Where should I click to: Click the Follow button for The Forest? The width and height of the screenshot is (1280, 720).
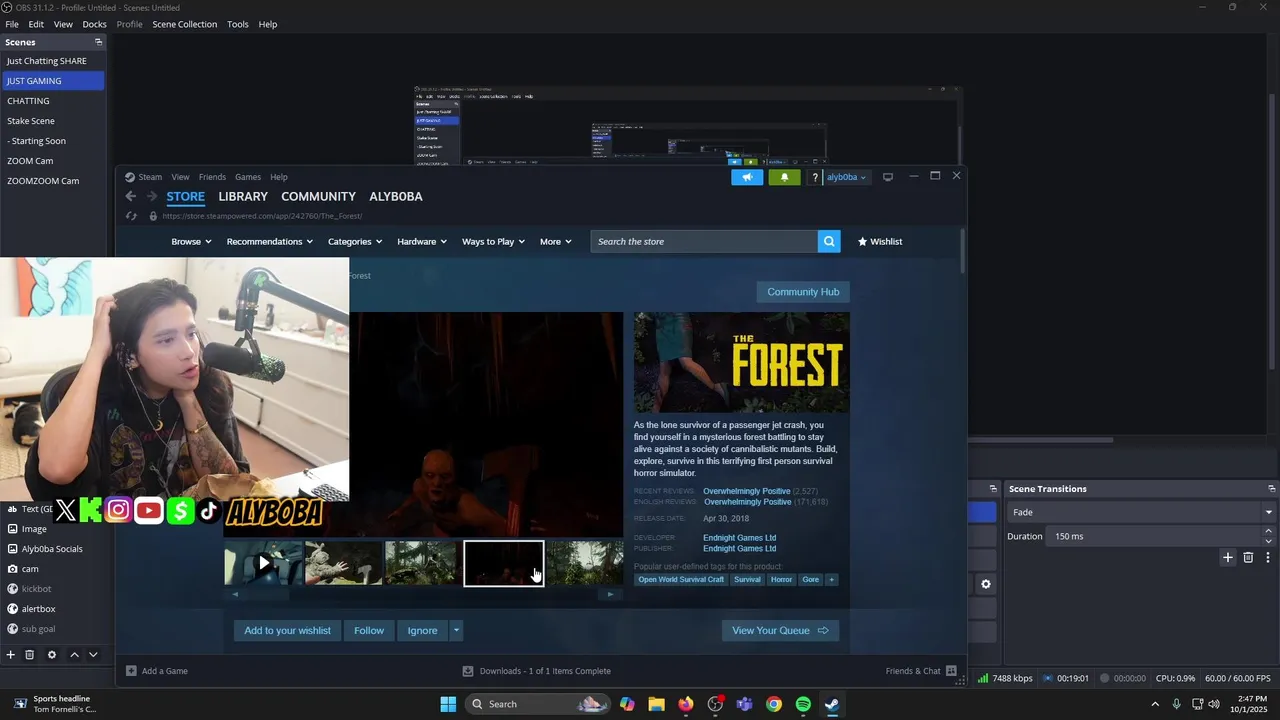tap(369, 630)
